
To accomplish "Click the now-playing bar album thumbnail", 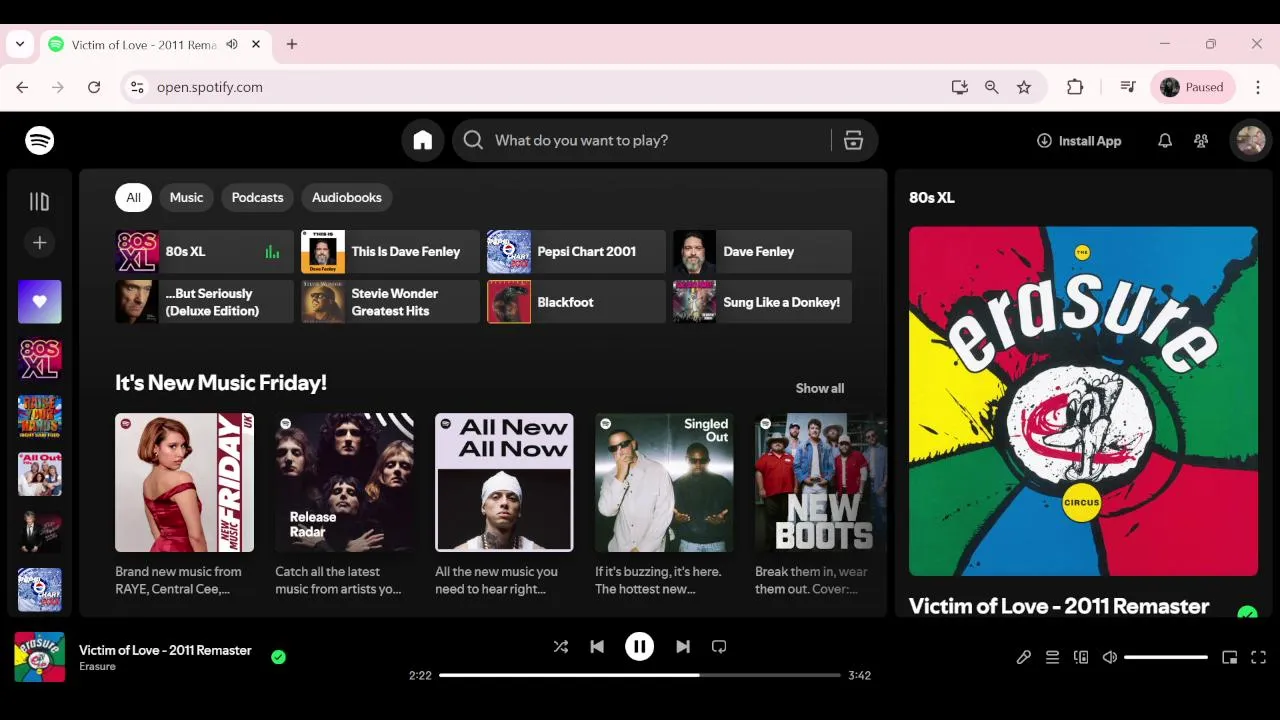I will (x=40, y=657).
